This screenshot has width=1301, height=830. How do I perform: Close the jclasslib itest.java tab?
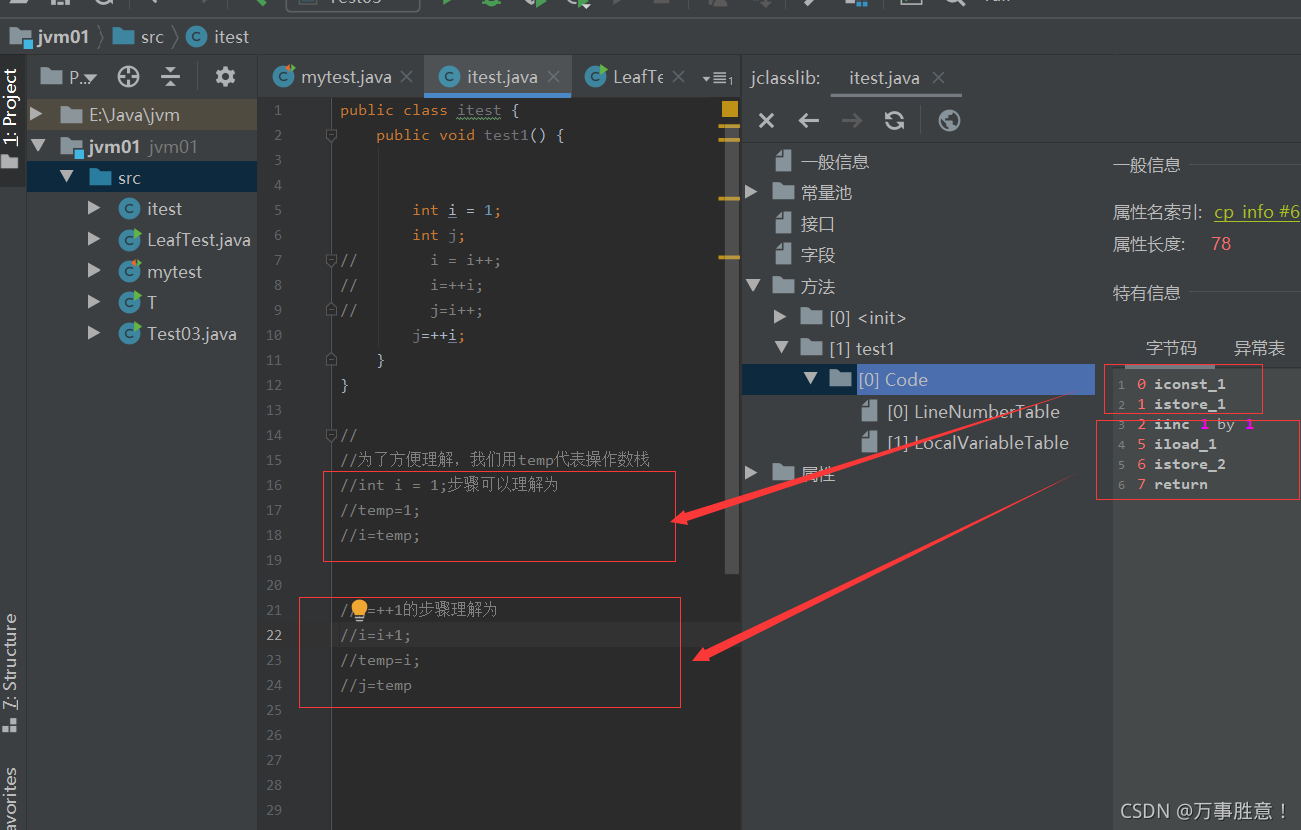pyautogui.click(x=938, y=78)
